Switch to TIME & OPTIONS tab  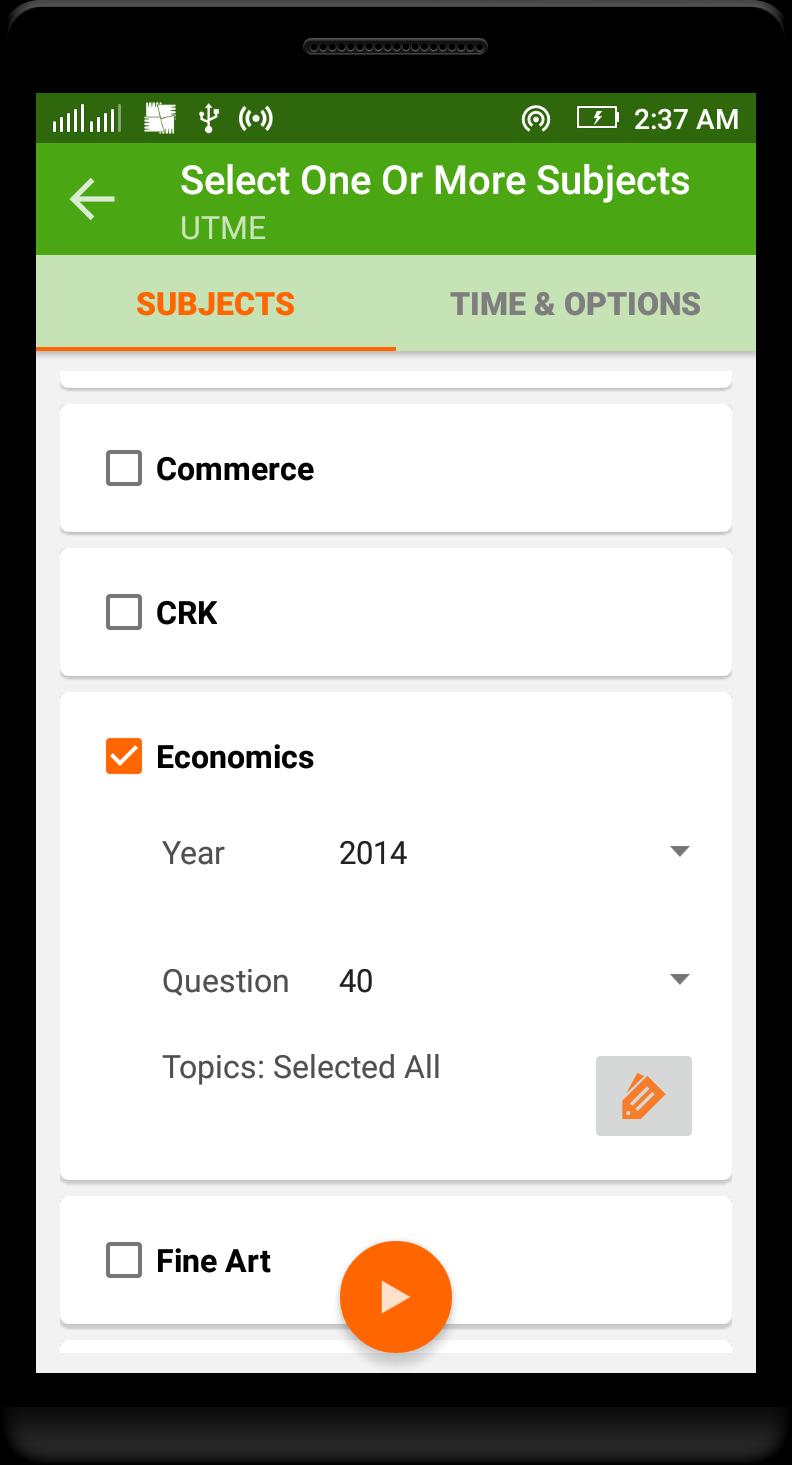(x=576, y=303)
